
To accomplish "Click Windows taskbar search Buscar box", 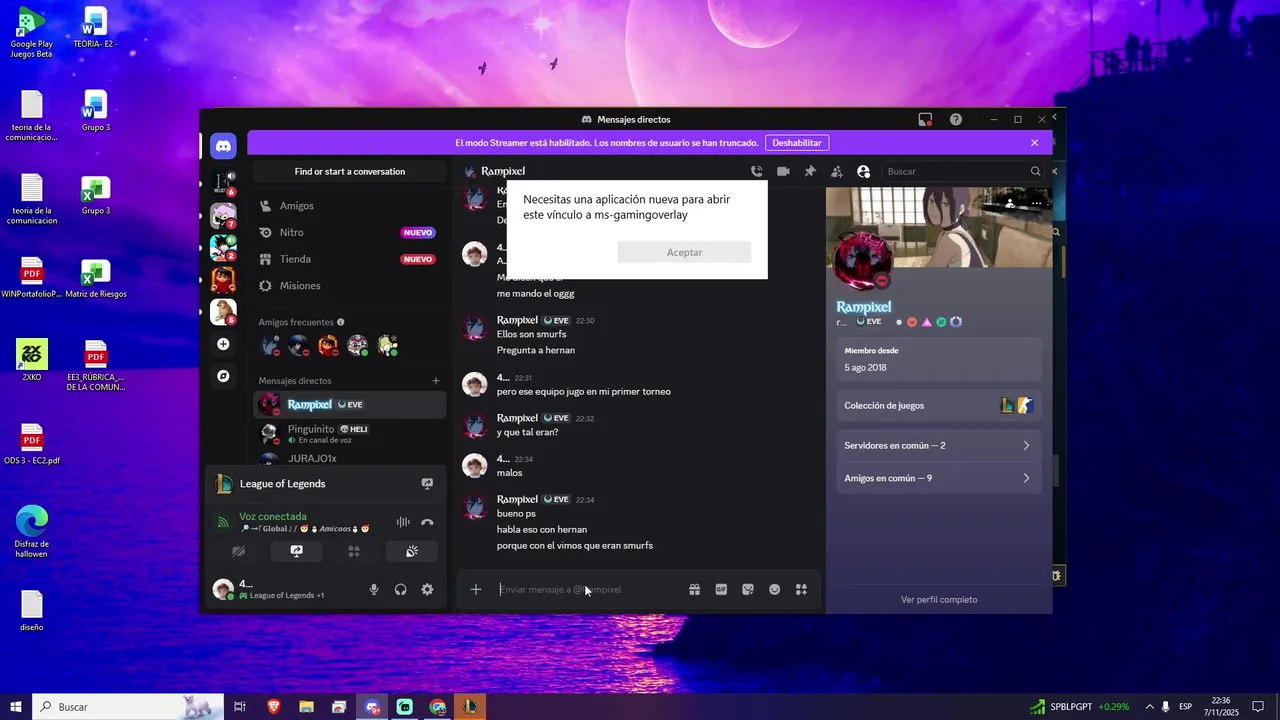I will click(x=127, y=707).
